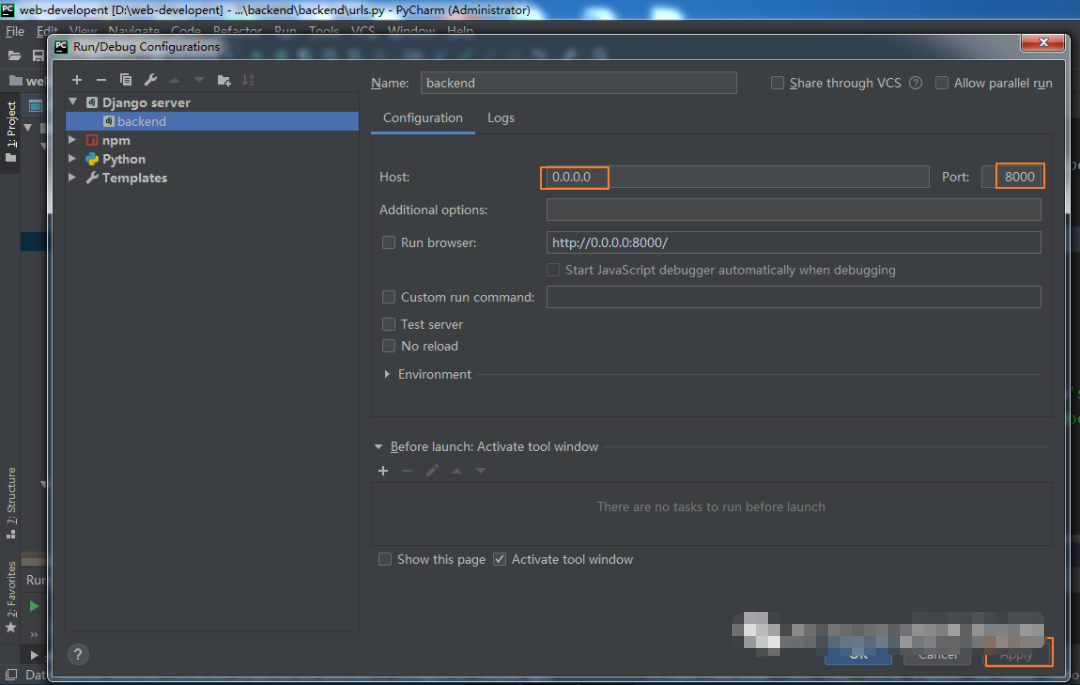This screenshot has width=1080, height=685.
Task: Open 7: Structure tool window tab
Action: pyautogui.click(x=11, y=504)
